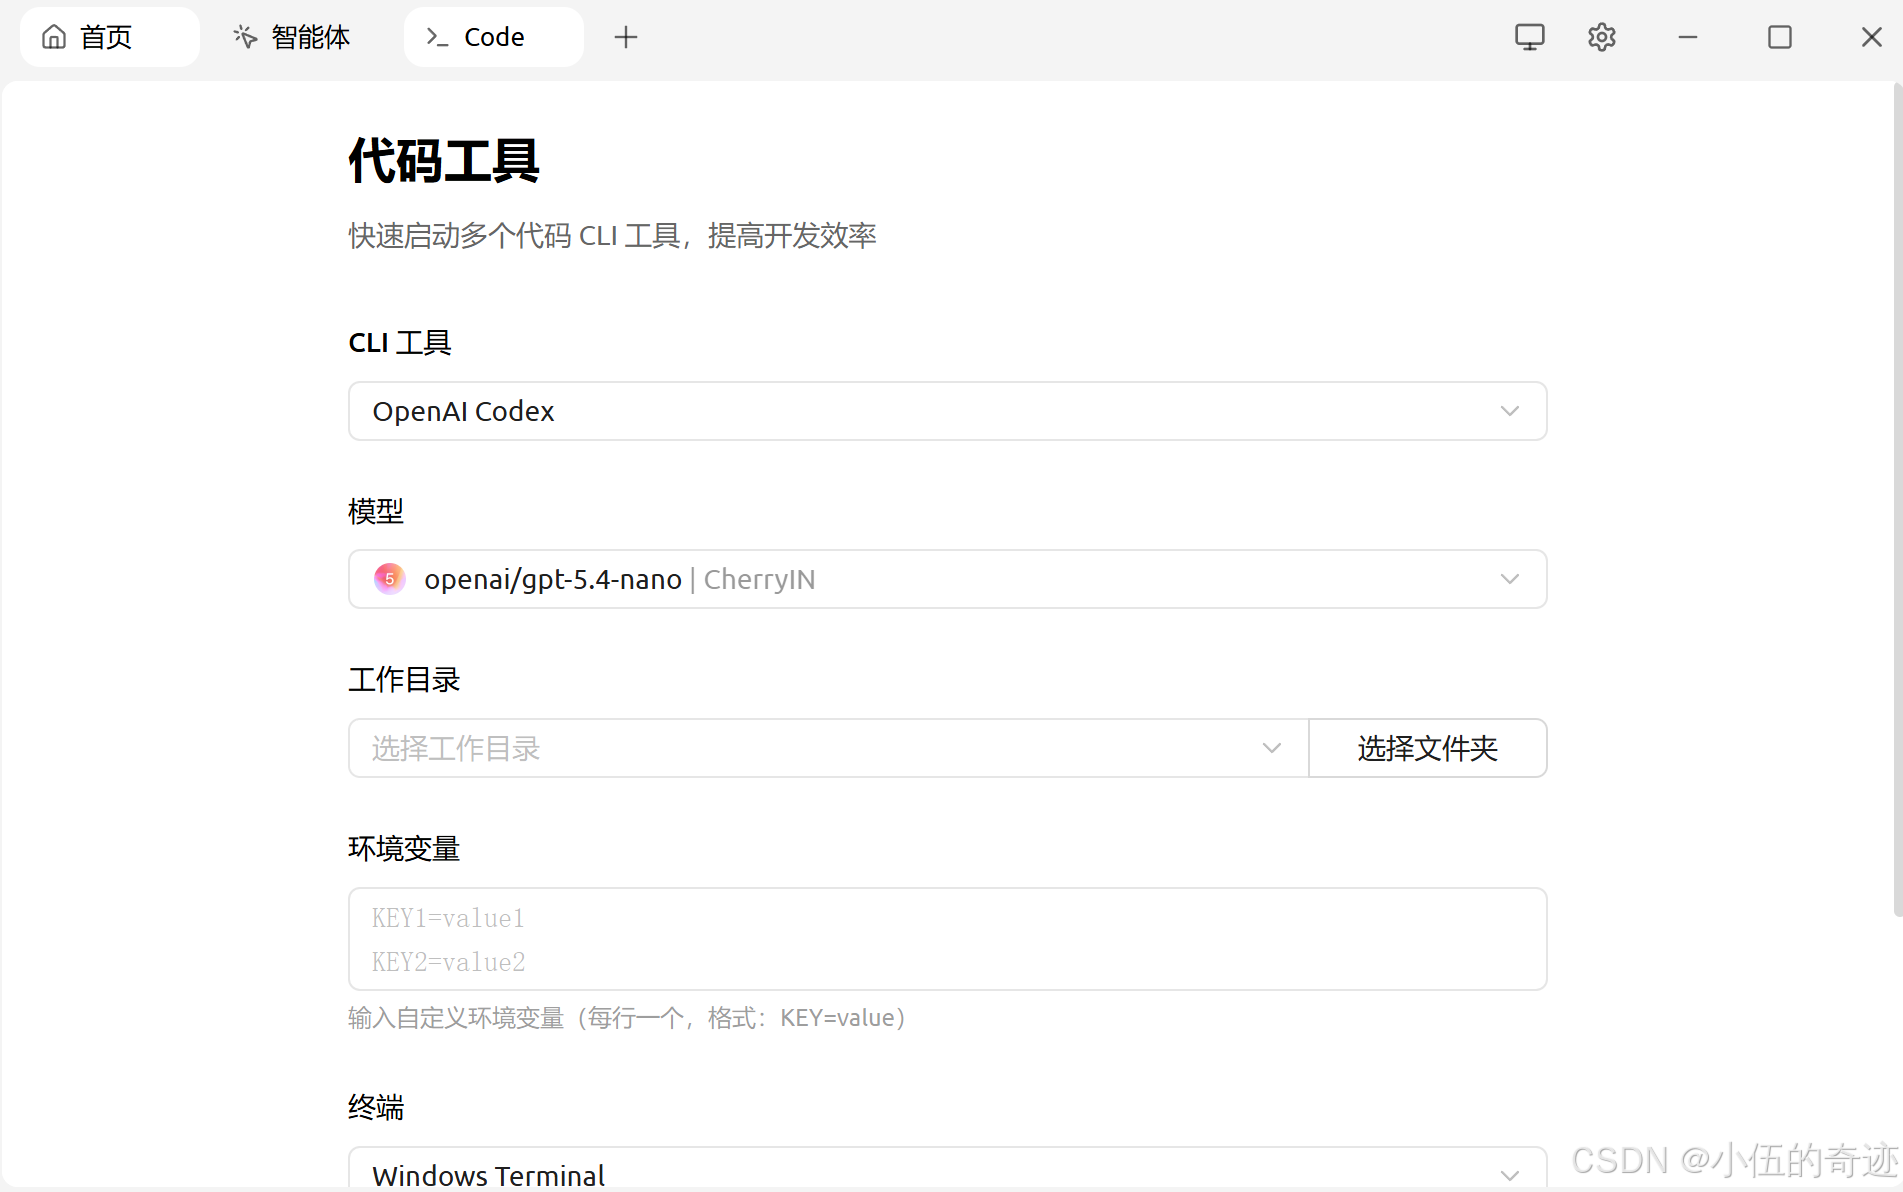Click the CLI 工具 section label

pos(400,343)
